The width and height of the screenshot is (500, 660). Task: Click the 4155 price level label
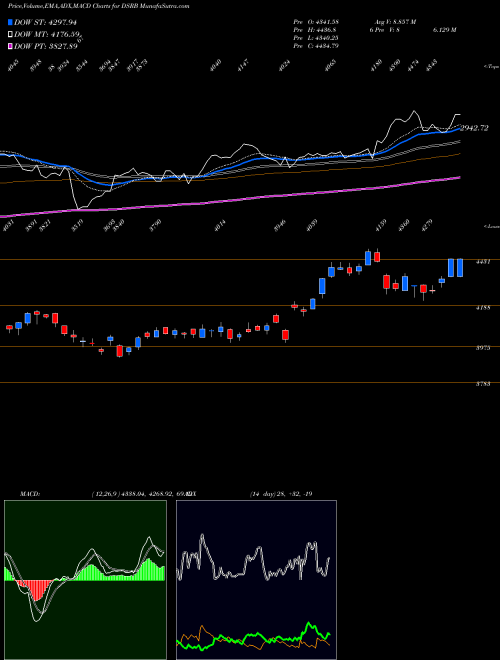click(482, 308)
